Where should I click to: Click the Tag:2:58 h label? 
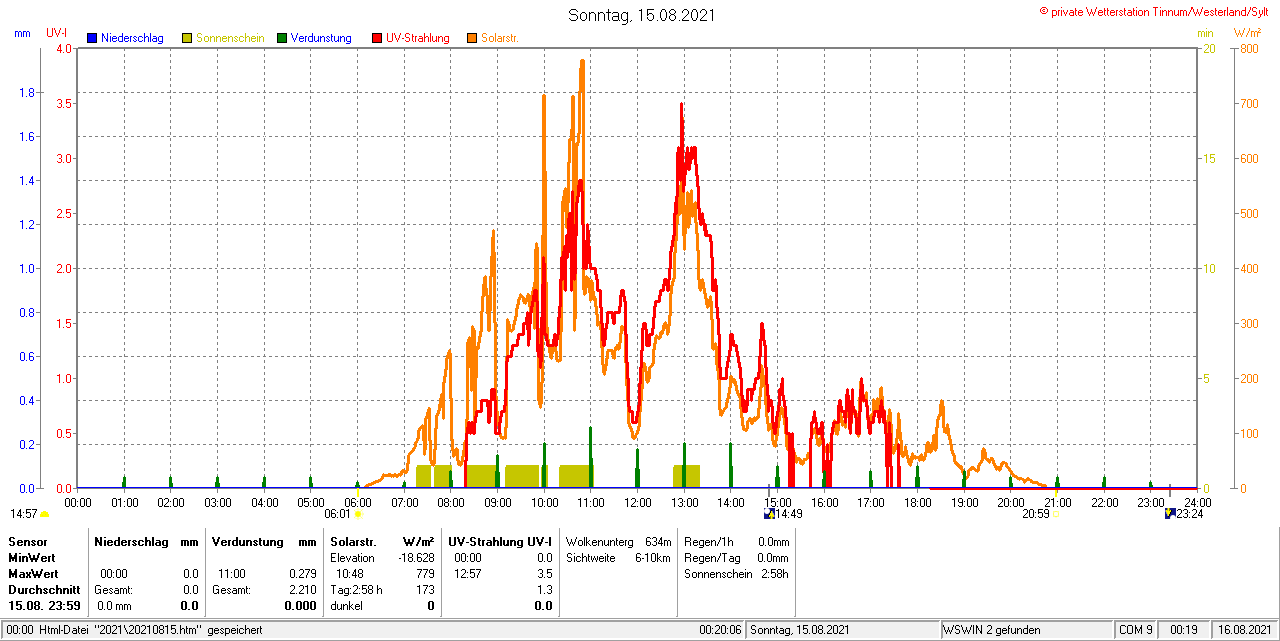click(357, 590)
